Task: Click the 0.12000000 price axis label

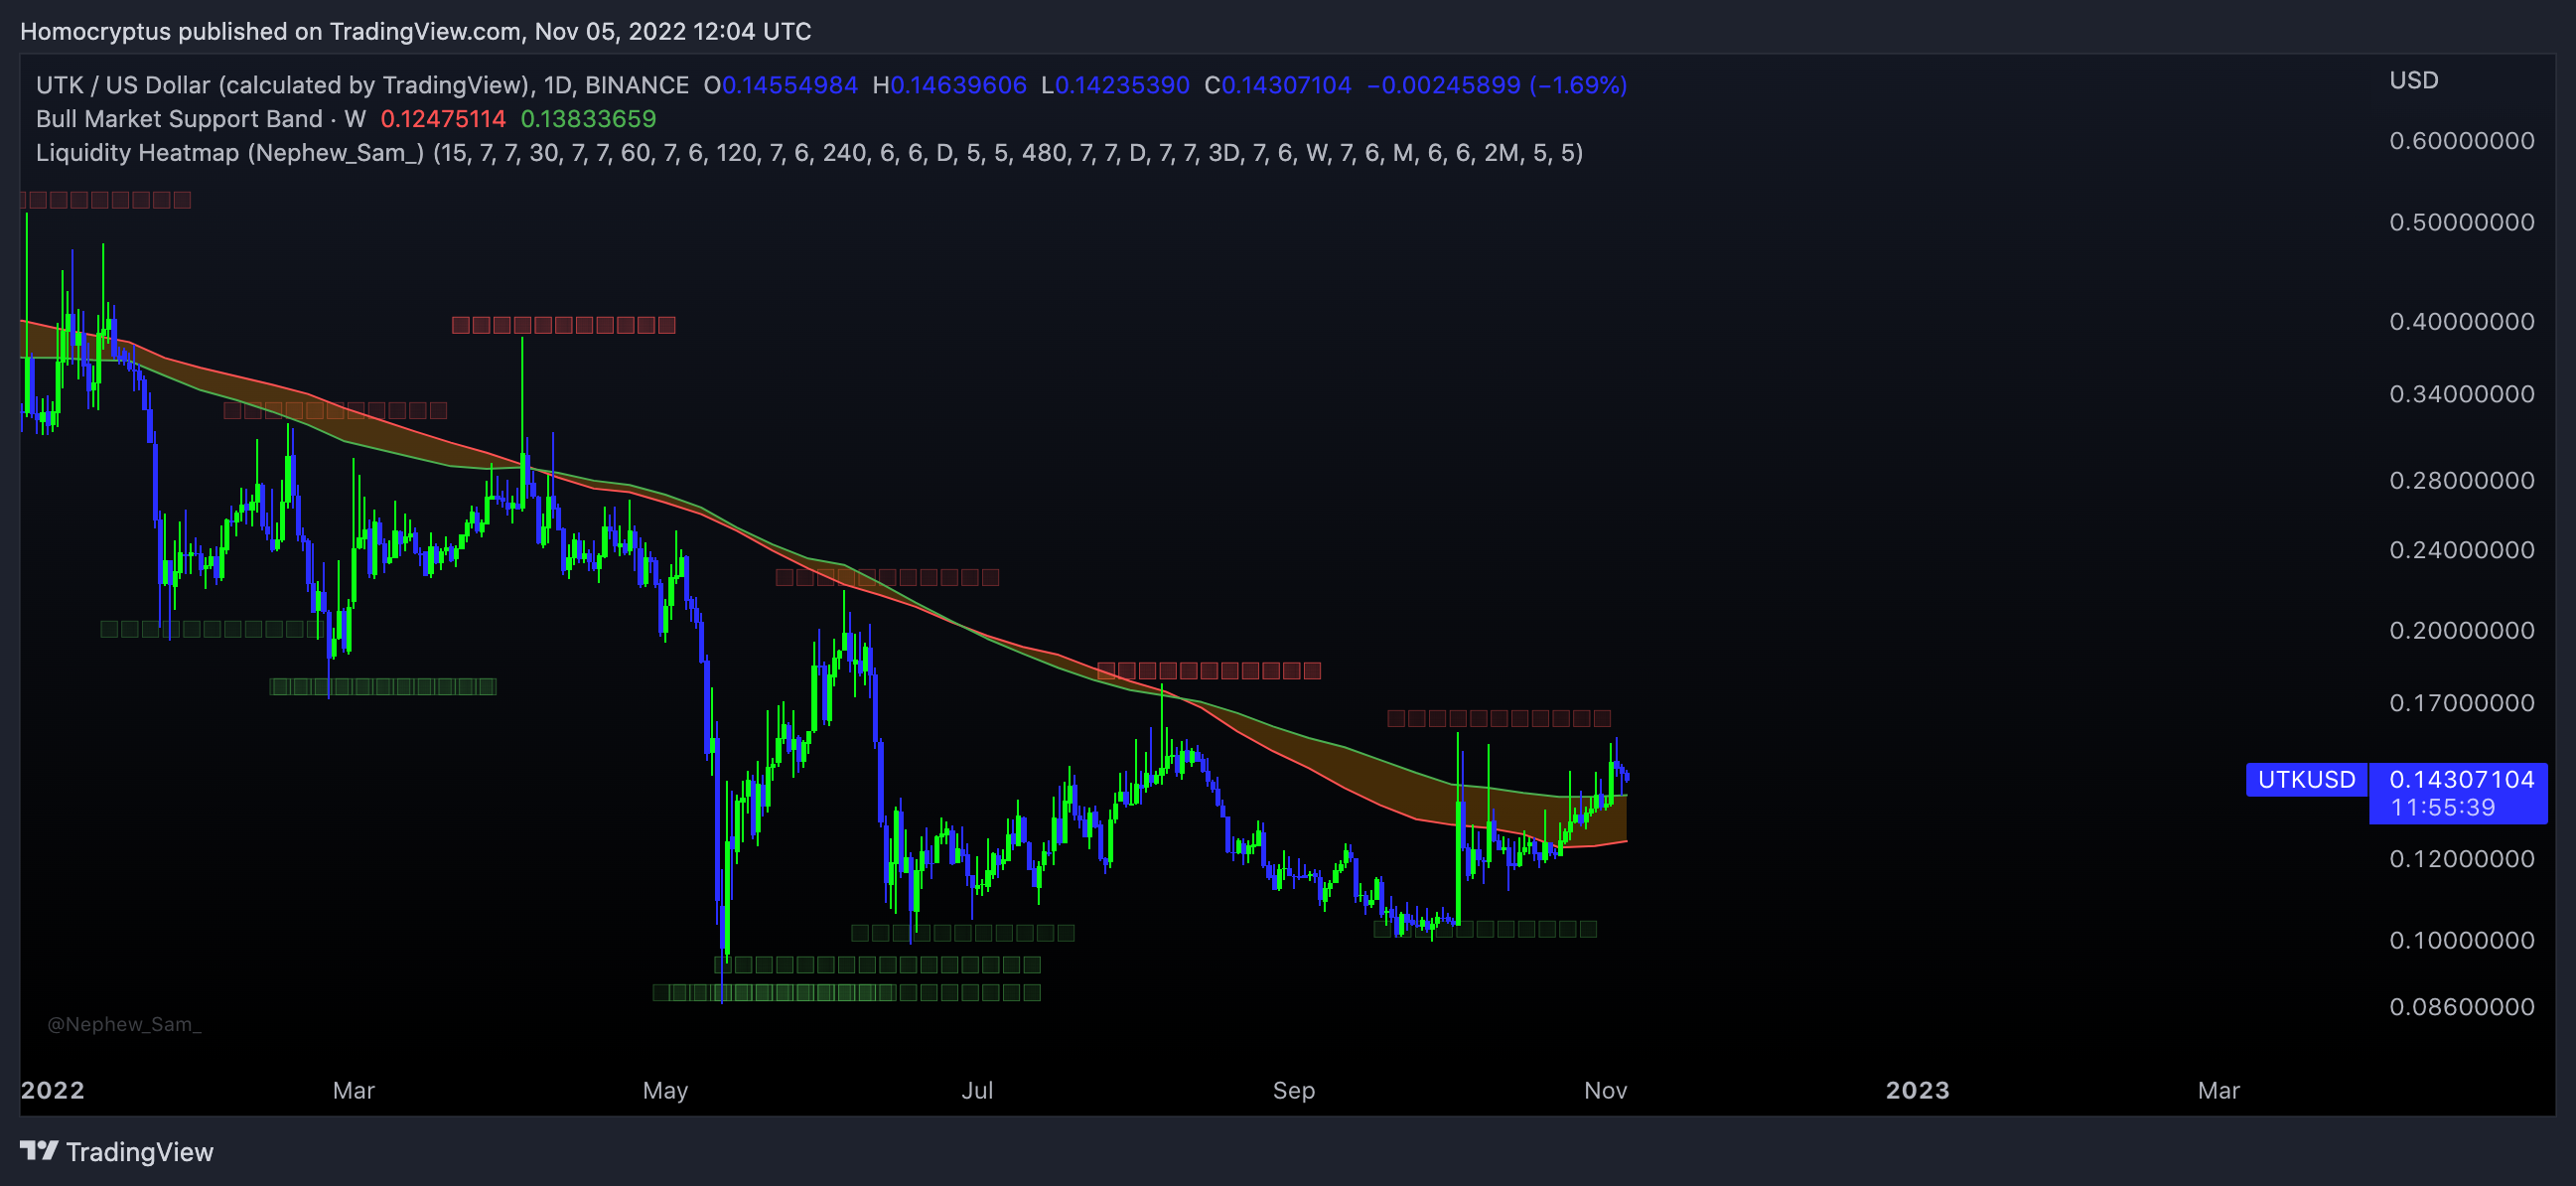Action: click(x=2461, y=859)
